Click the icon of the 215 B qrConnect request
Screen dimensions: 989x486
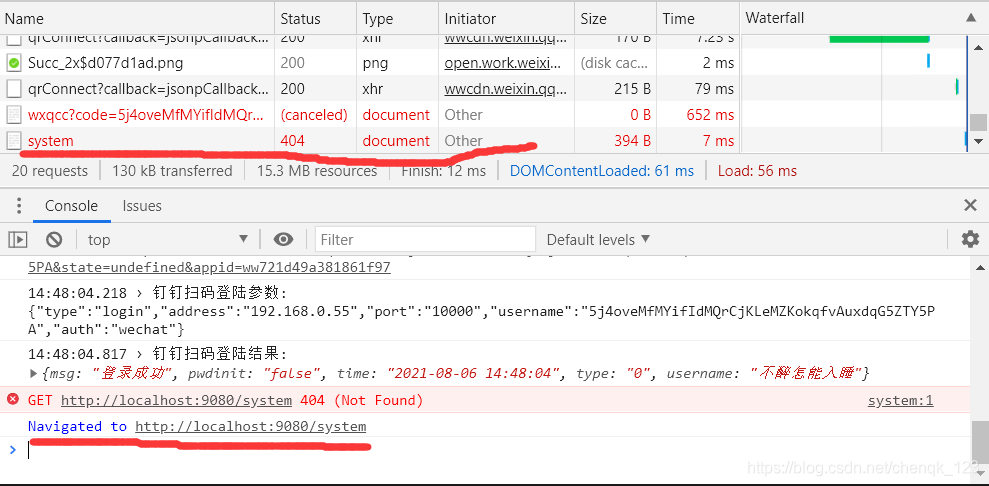click(13, 89)
